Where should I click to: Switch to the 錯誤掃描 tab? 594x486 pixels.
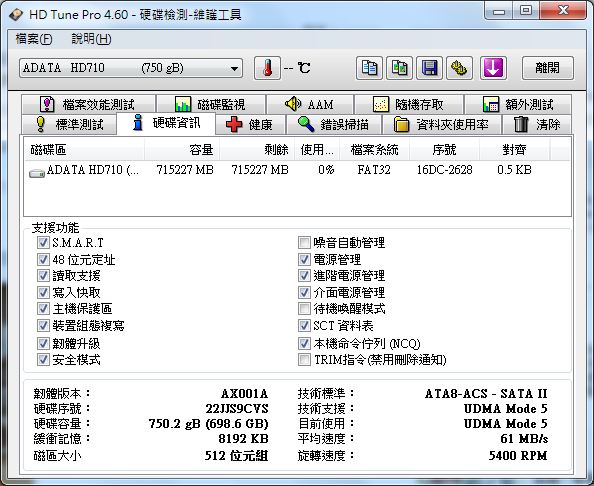point(334,124)
